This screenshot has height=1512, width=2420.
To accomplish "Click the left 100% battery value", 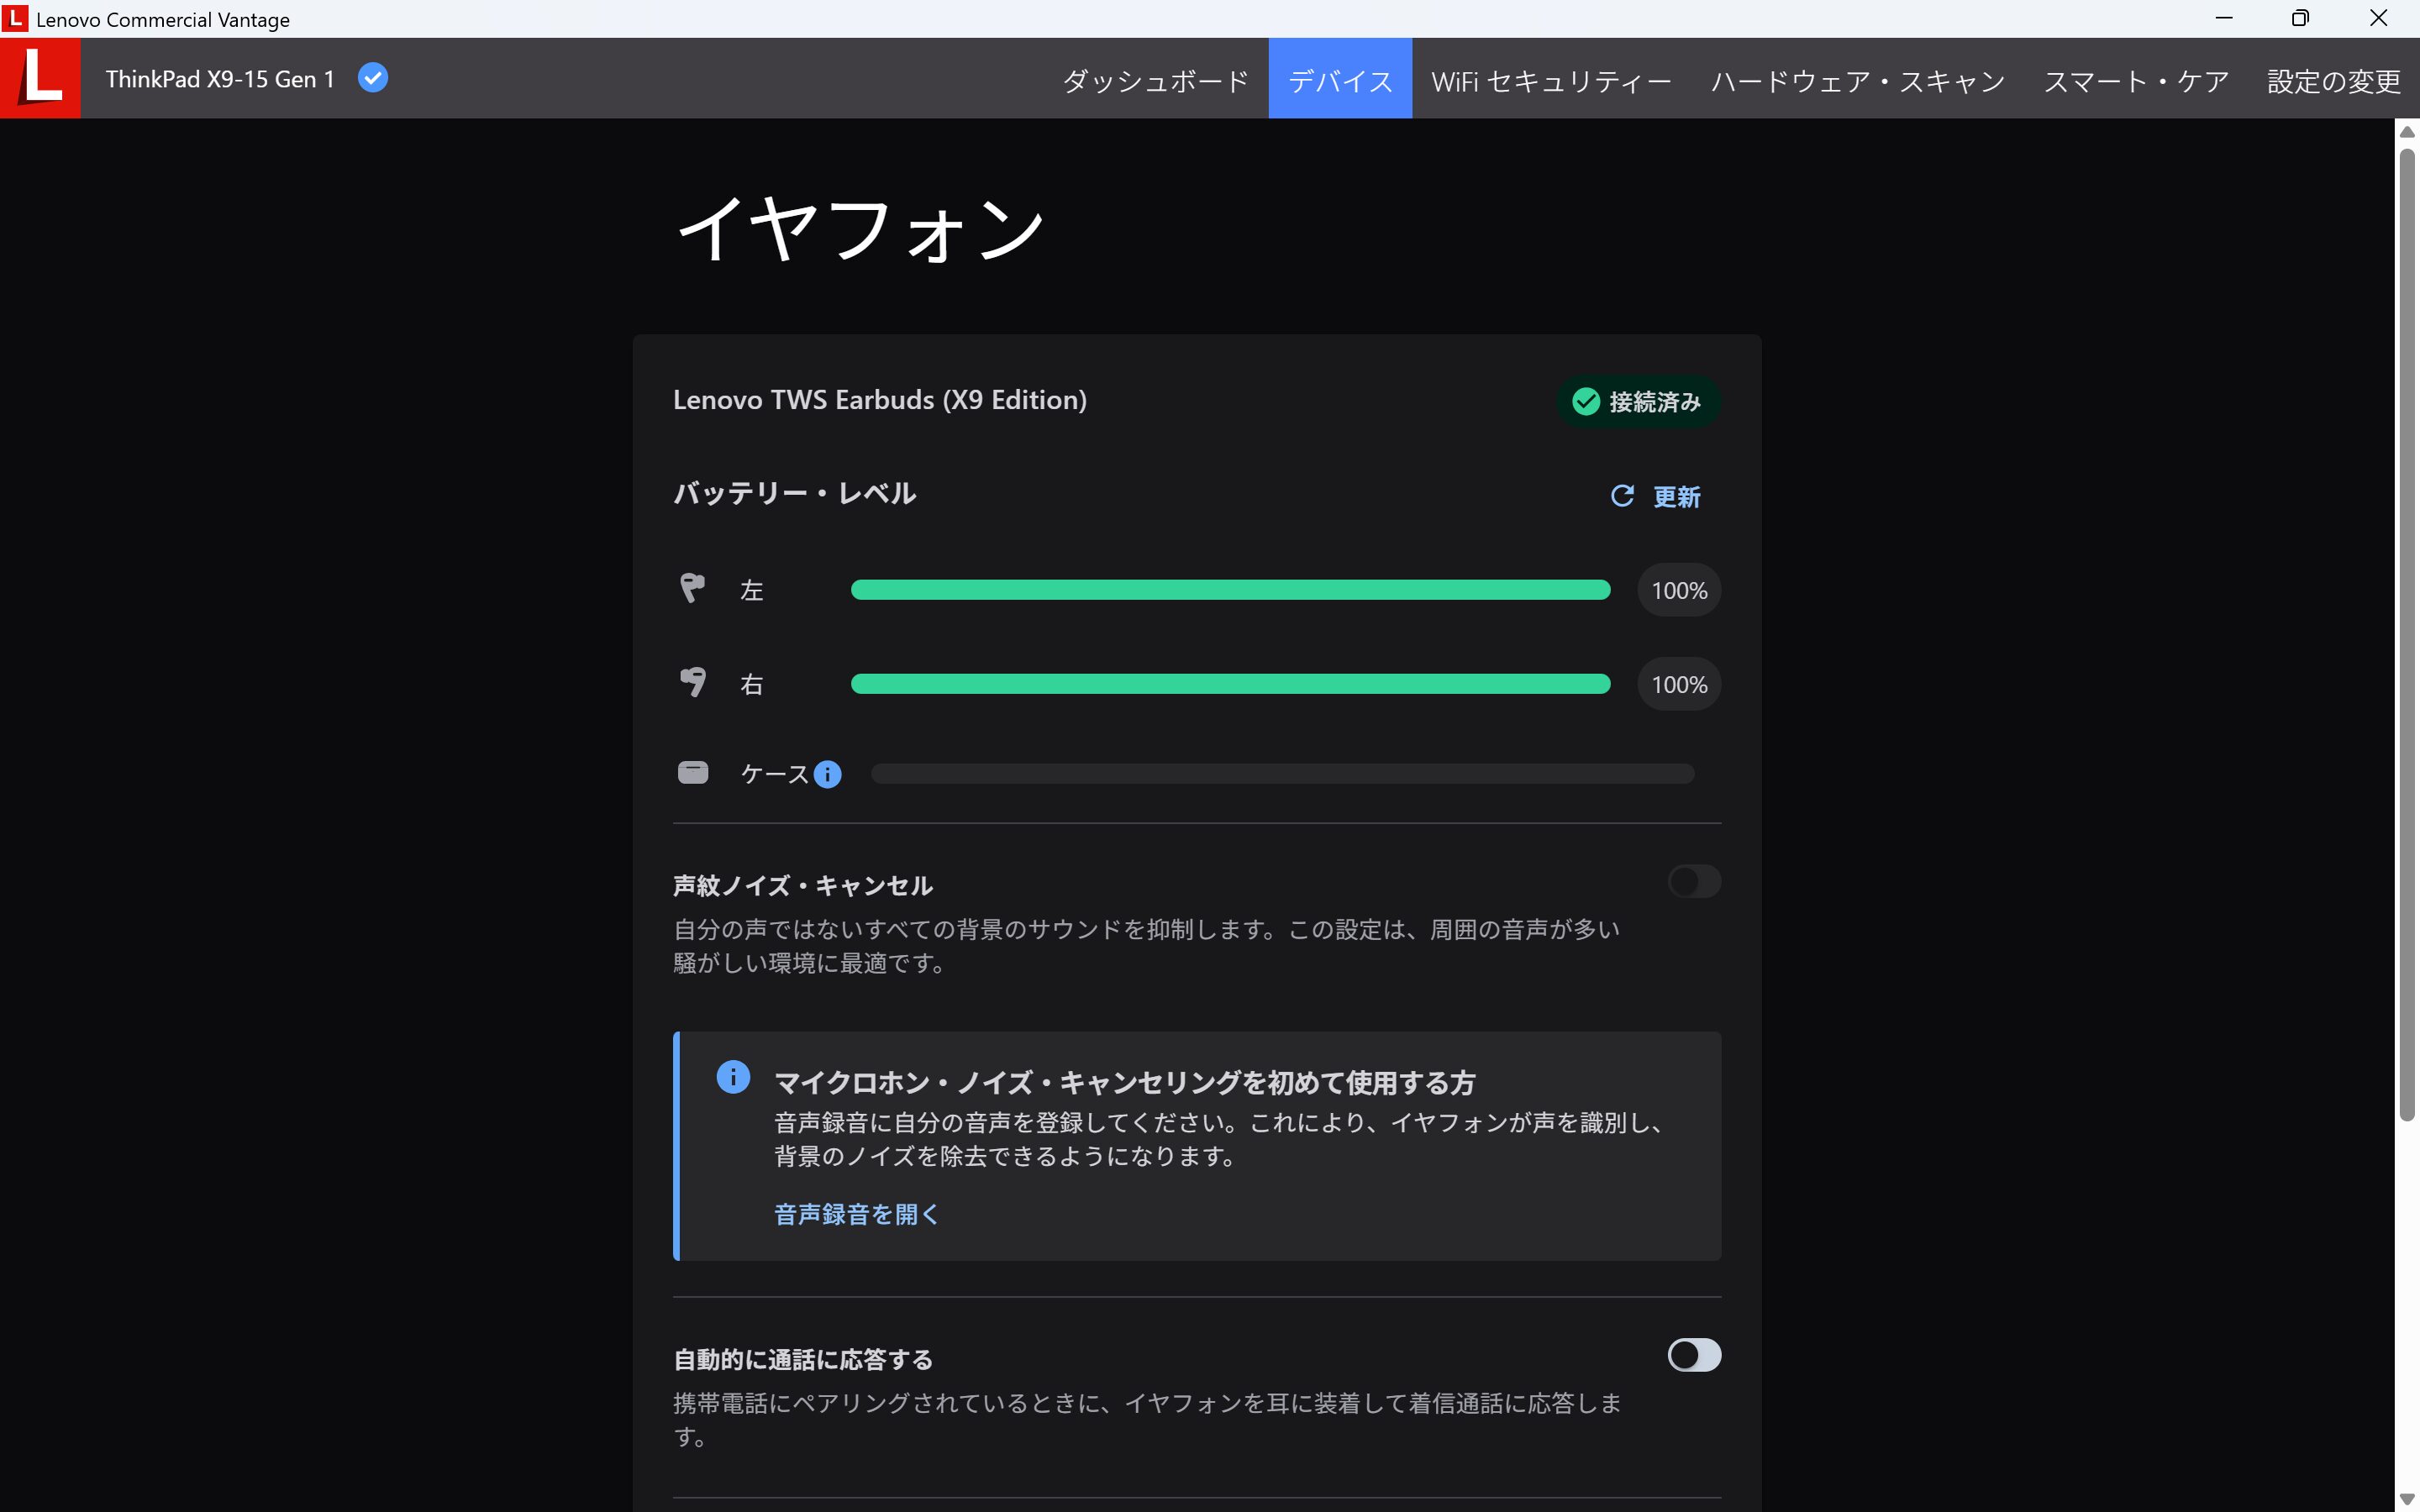I will pos(1679,590).
